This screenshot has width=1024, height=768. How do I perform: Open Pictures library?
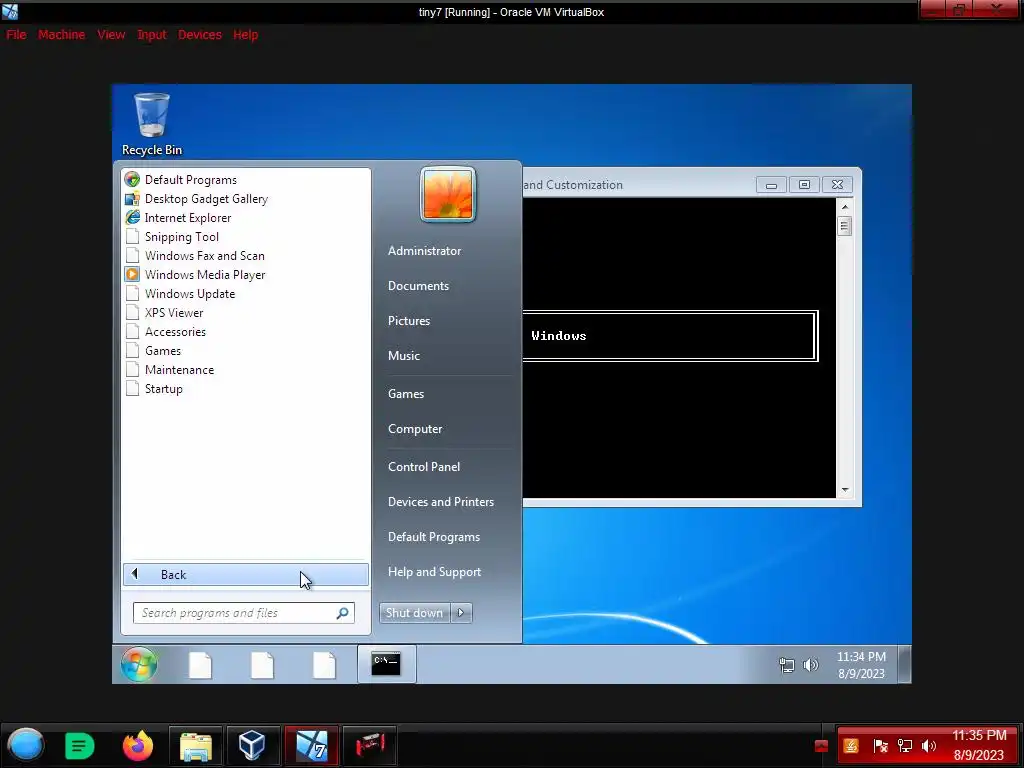click(409, 321)
